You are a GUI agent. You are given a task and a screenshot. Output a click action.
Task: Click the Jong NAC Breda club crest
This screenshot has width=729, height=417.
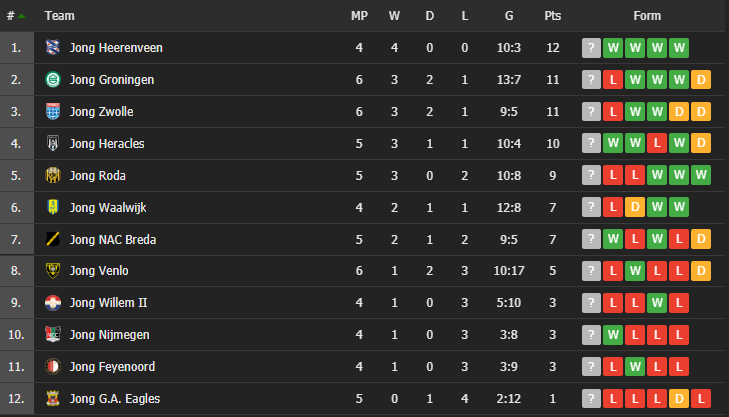(x=53, y=239)
